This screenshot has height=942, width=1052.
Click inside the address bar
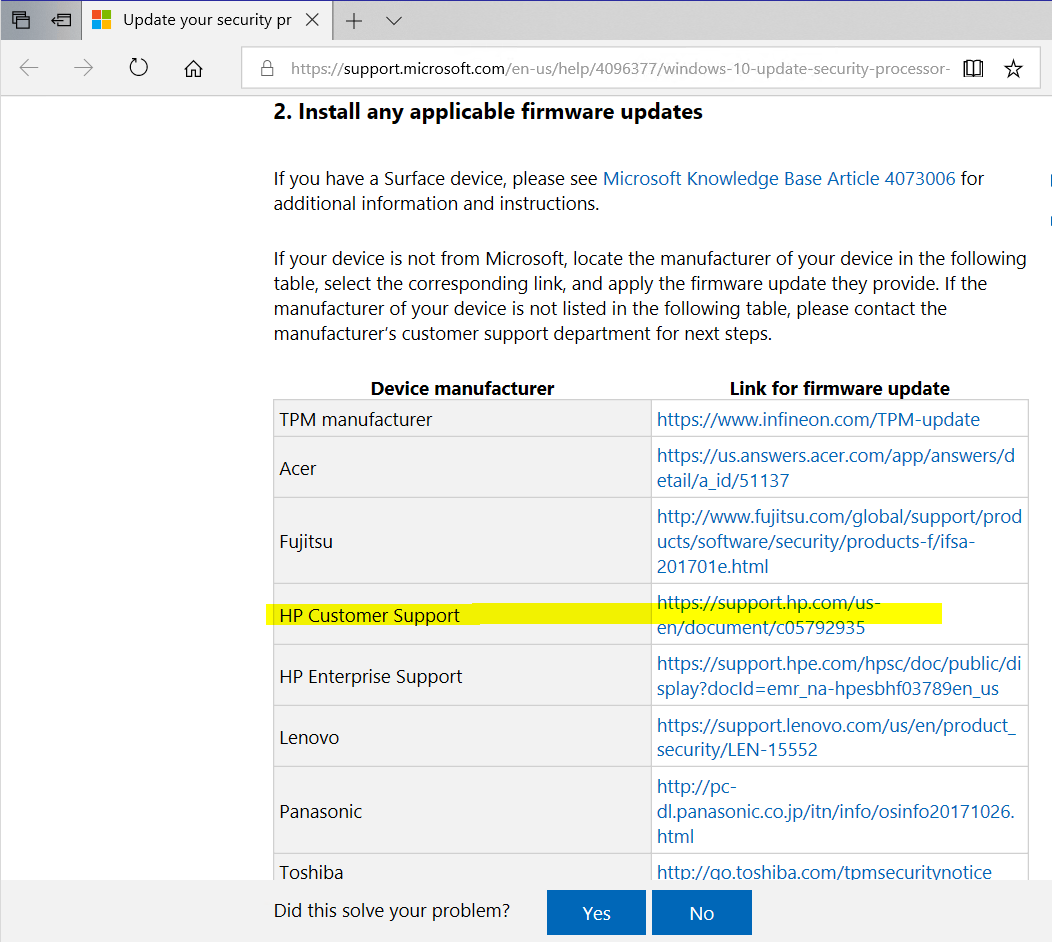coord(600,68)
